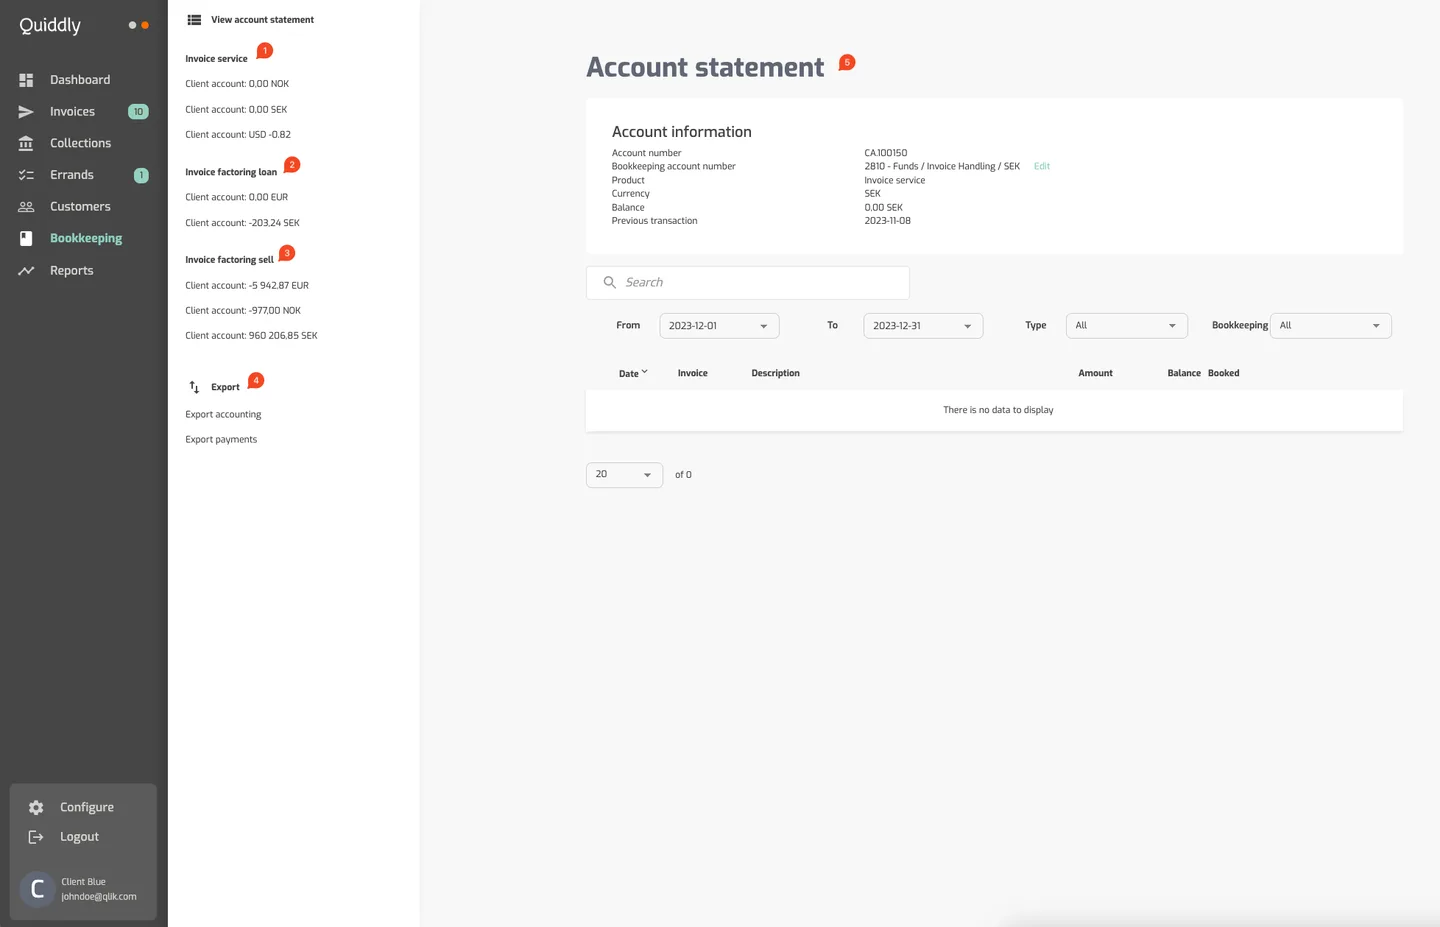Viewport: 1440px width, 927px height.
Task: Select Invoice service client account 0.00 SEK
Action: point(236,110)
